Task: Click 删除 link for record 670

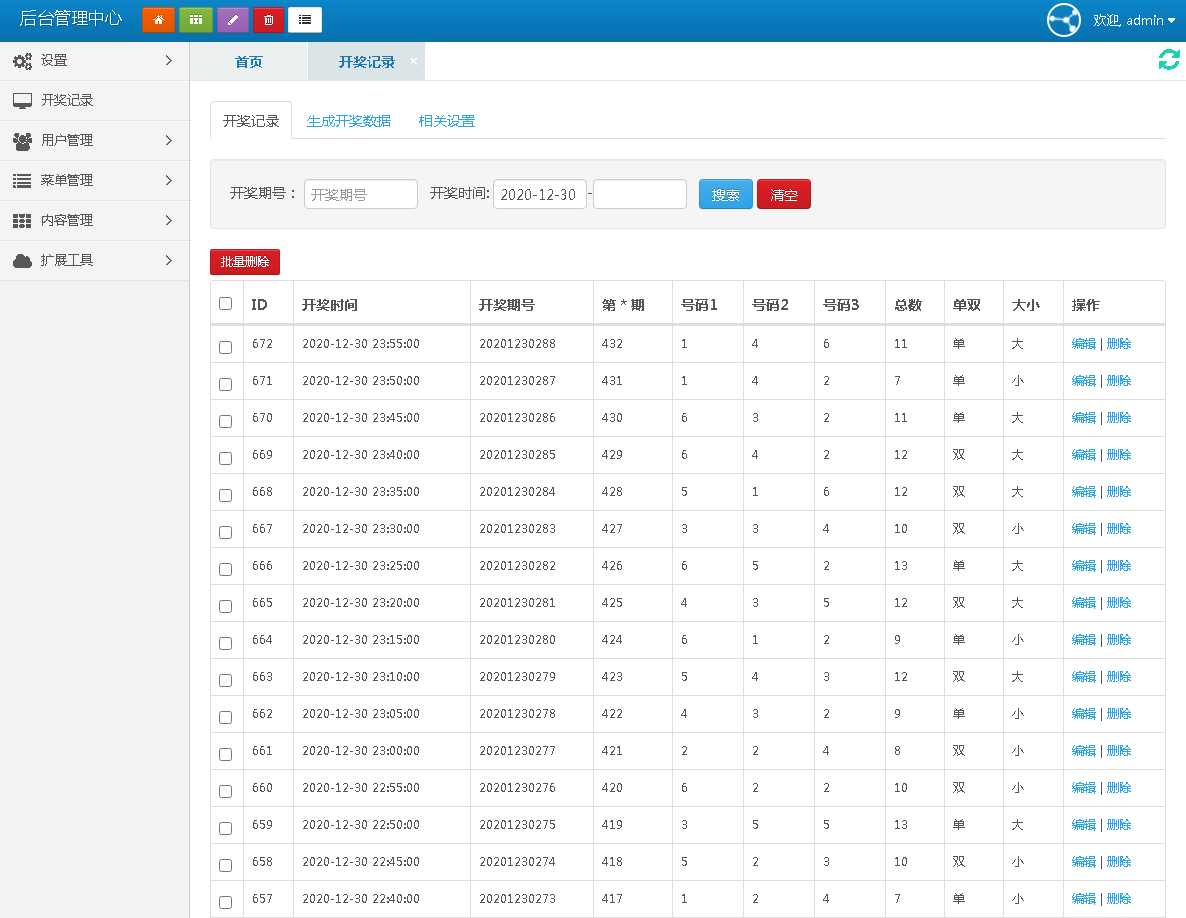Action: pyautogui.click(x=1119, y=418)
